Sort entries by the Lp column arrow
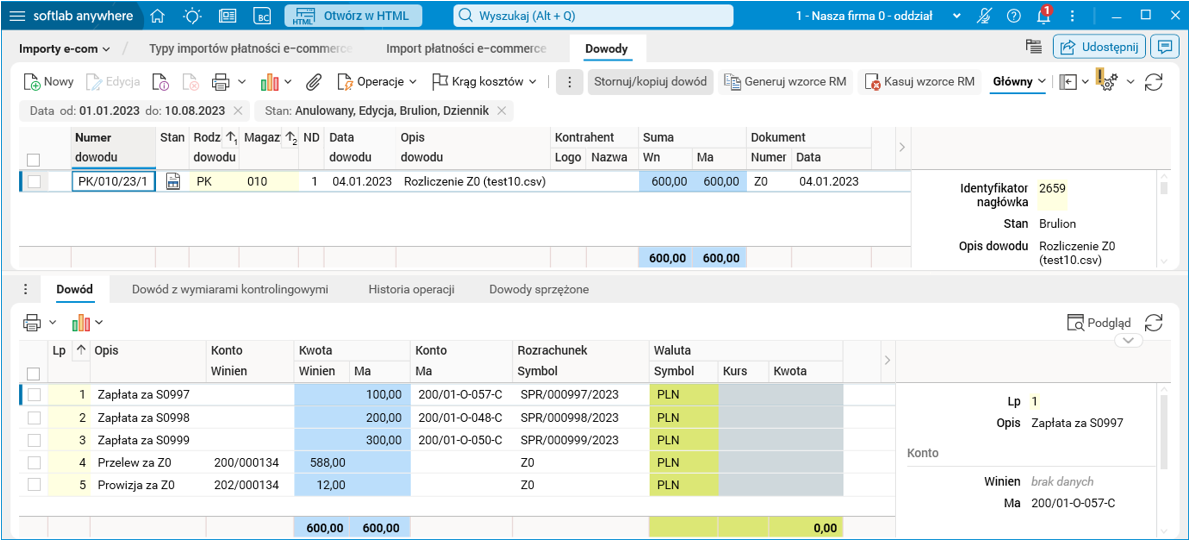The width and height of the screenshot is (1189, 540). [x=81, y=350]
